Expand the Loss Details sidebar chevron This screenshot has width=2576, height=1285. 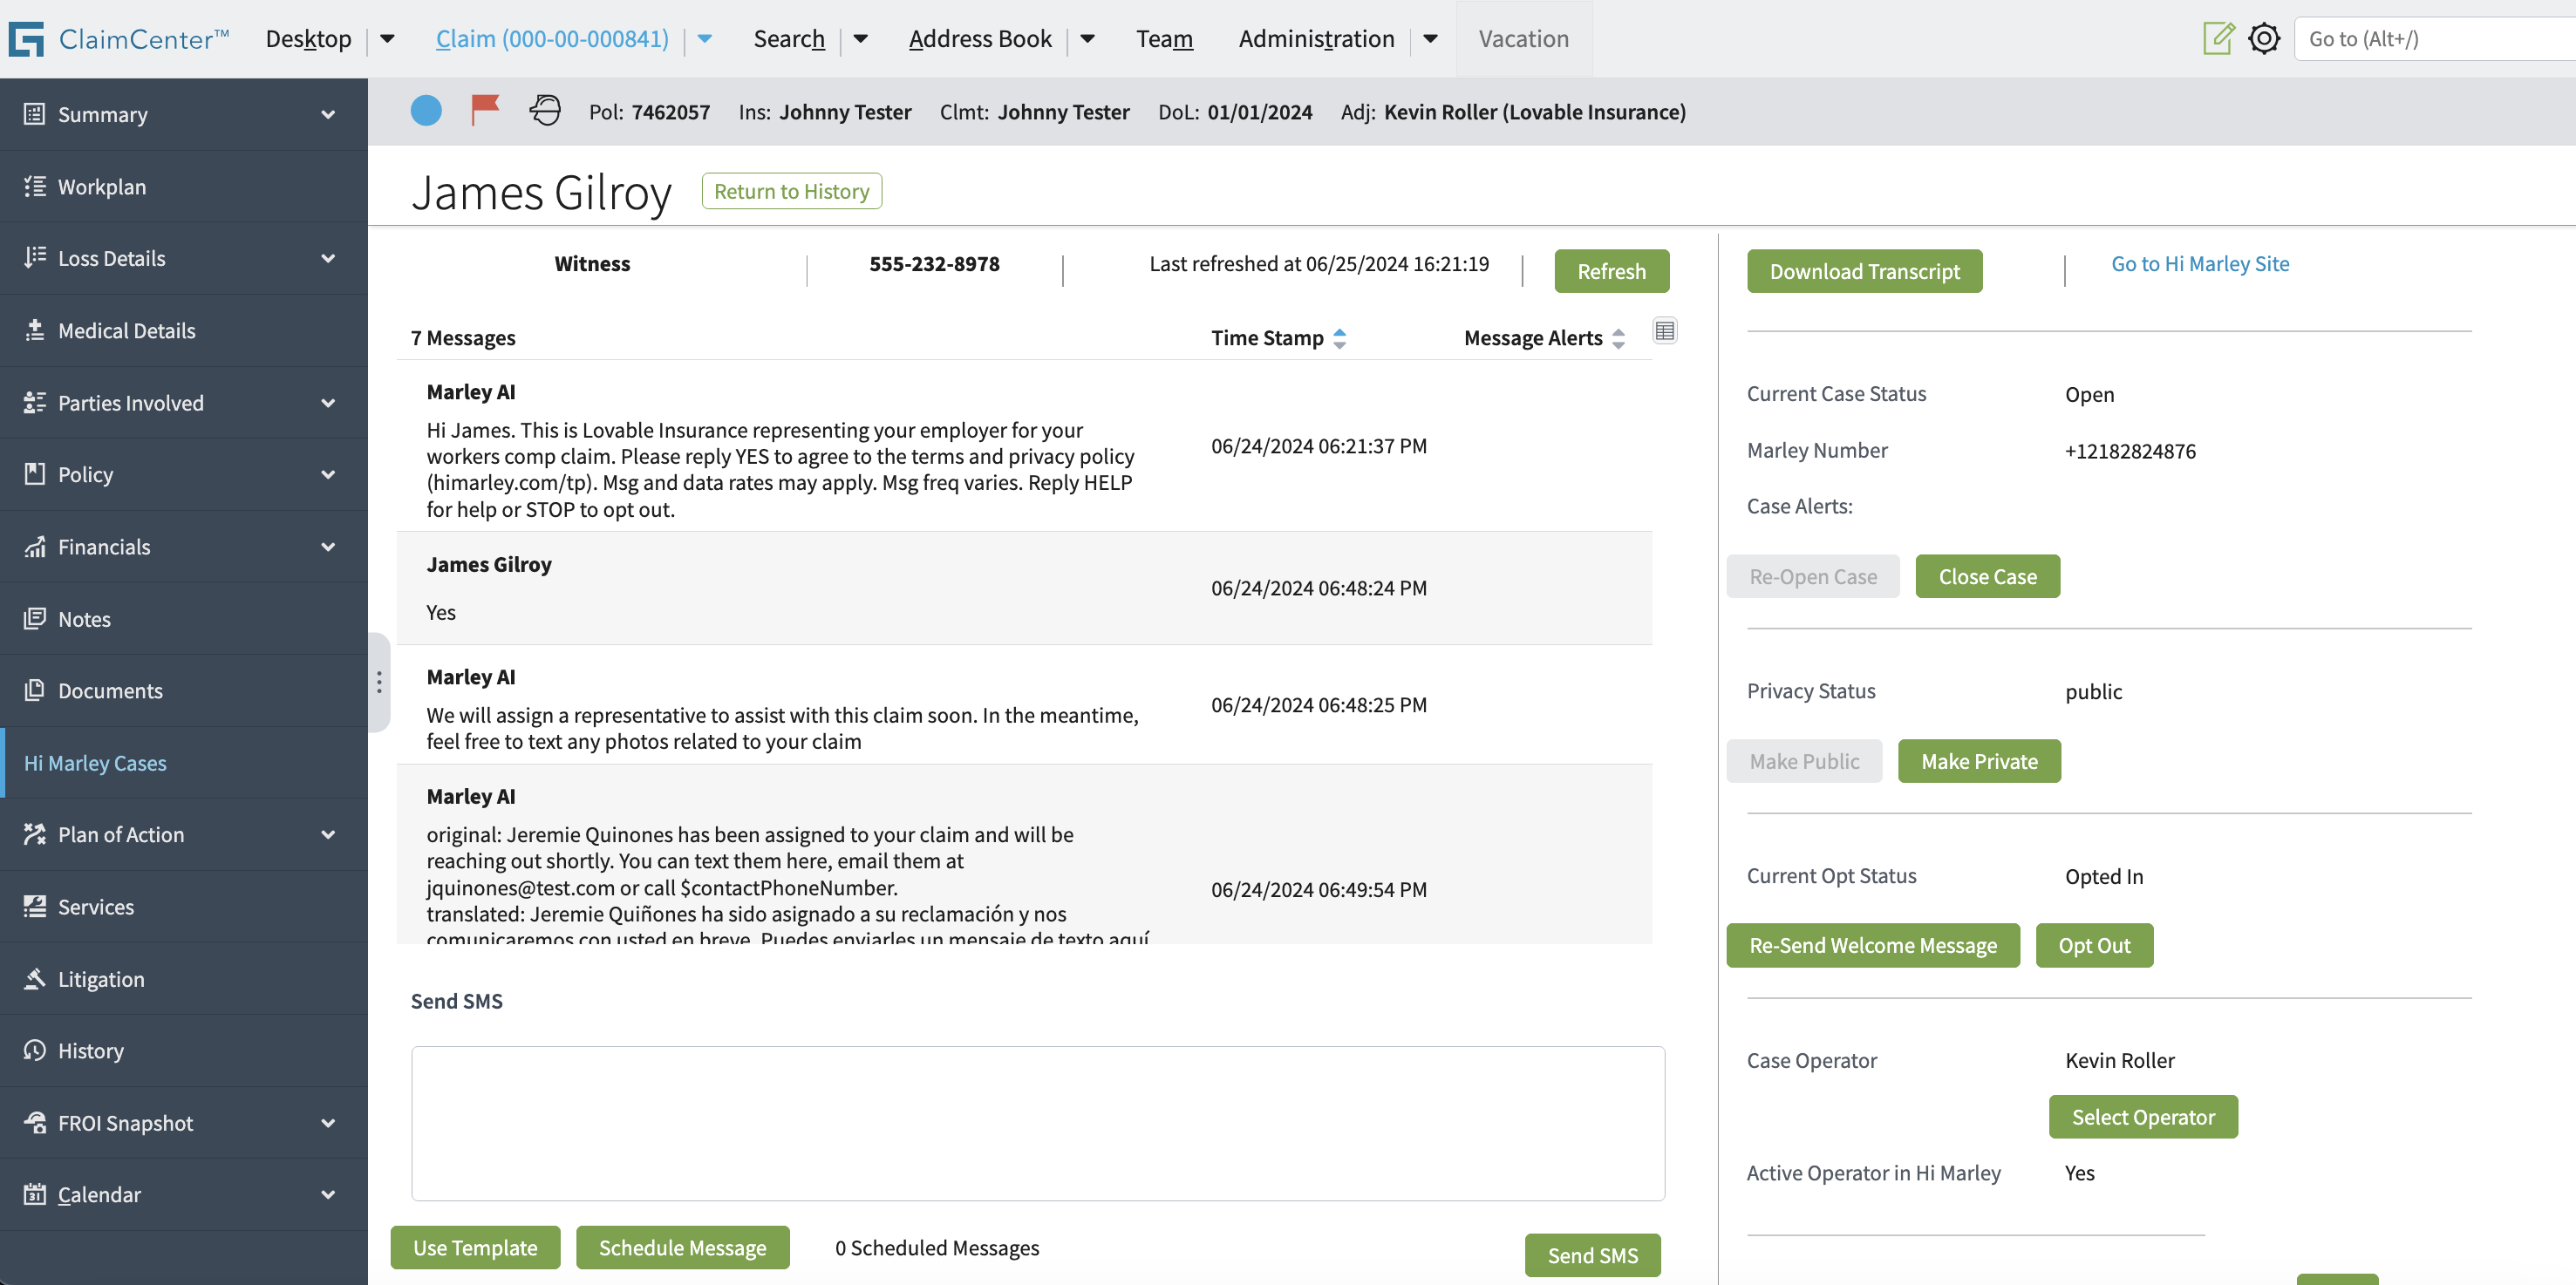328,259
